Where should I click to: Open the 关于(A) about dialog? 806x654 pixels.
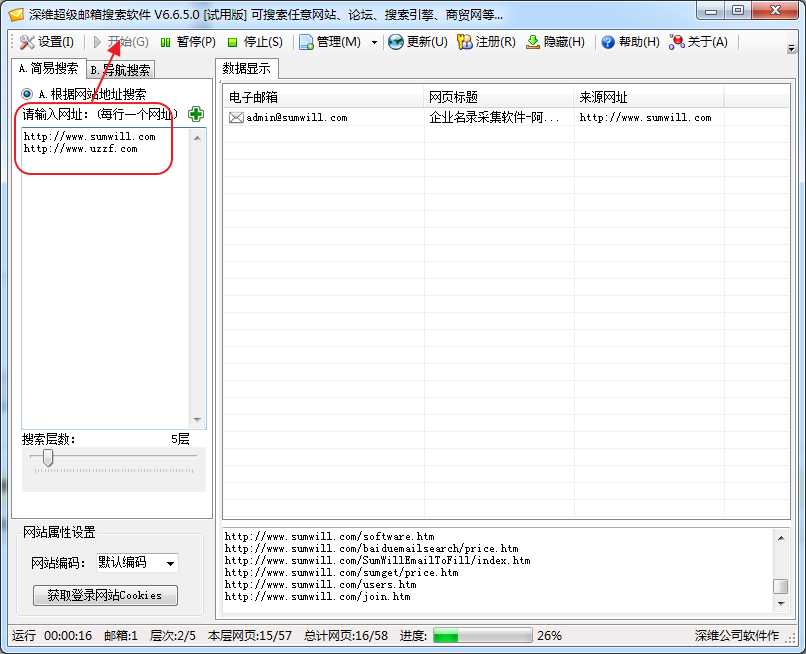[699, 42]
